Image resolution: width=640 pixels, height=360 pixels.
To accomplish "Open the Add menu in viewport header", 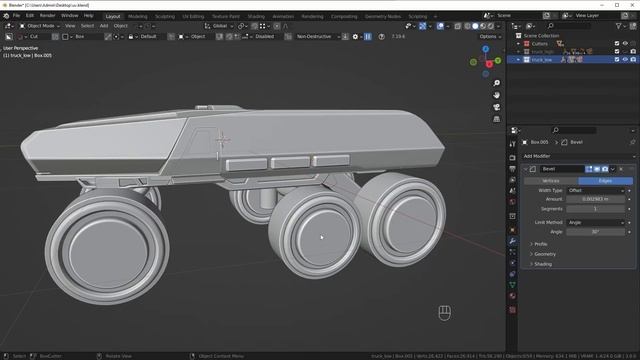I will pos(104,26).
